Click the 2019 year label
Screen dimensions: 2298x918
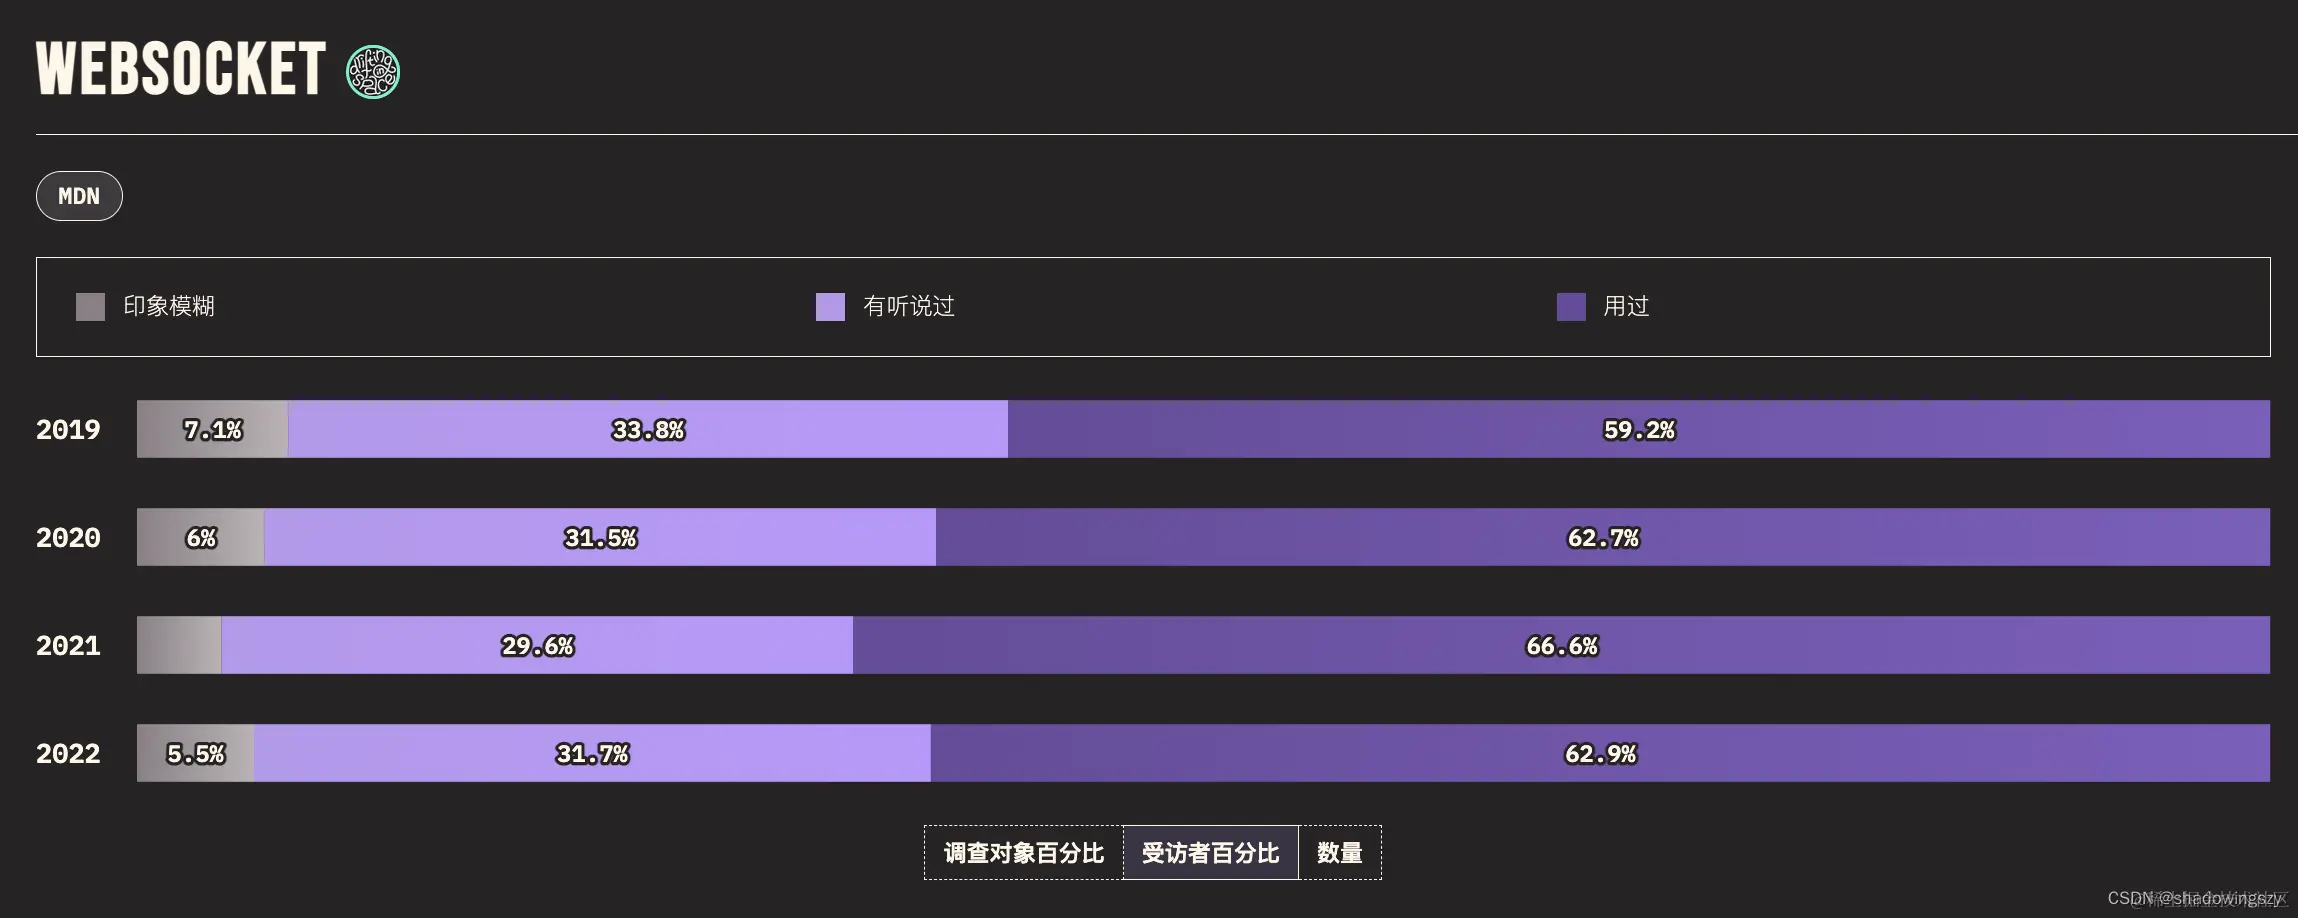pyautogui.click(x=68, y=429)
